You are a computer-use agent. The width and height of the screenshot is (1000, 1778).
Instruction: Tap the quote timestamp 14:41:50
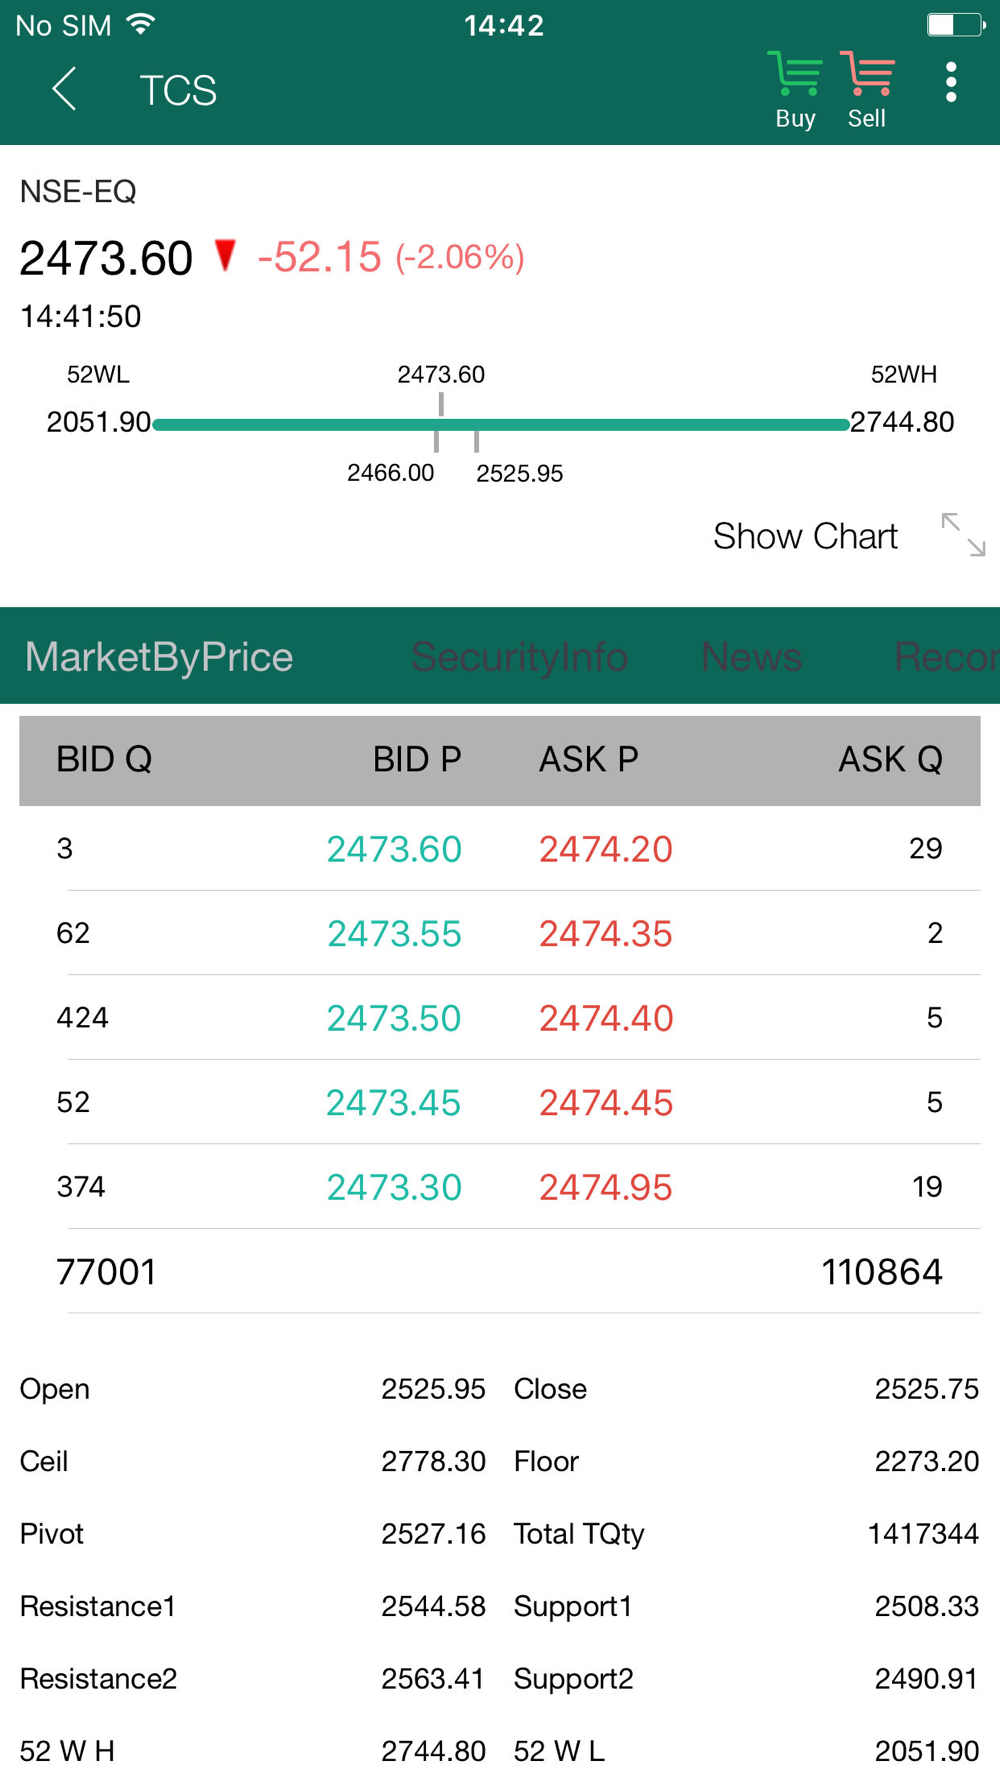click(x=81, y=317)
